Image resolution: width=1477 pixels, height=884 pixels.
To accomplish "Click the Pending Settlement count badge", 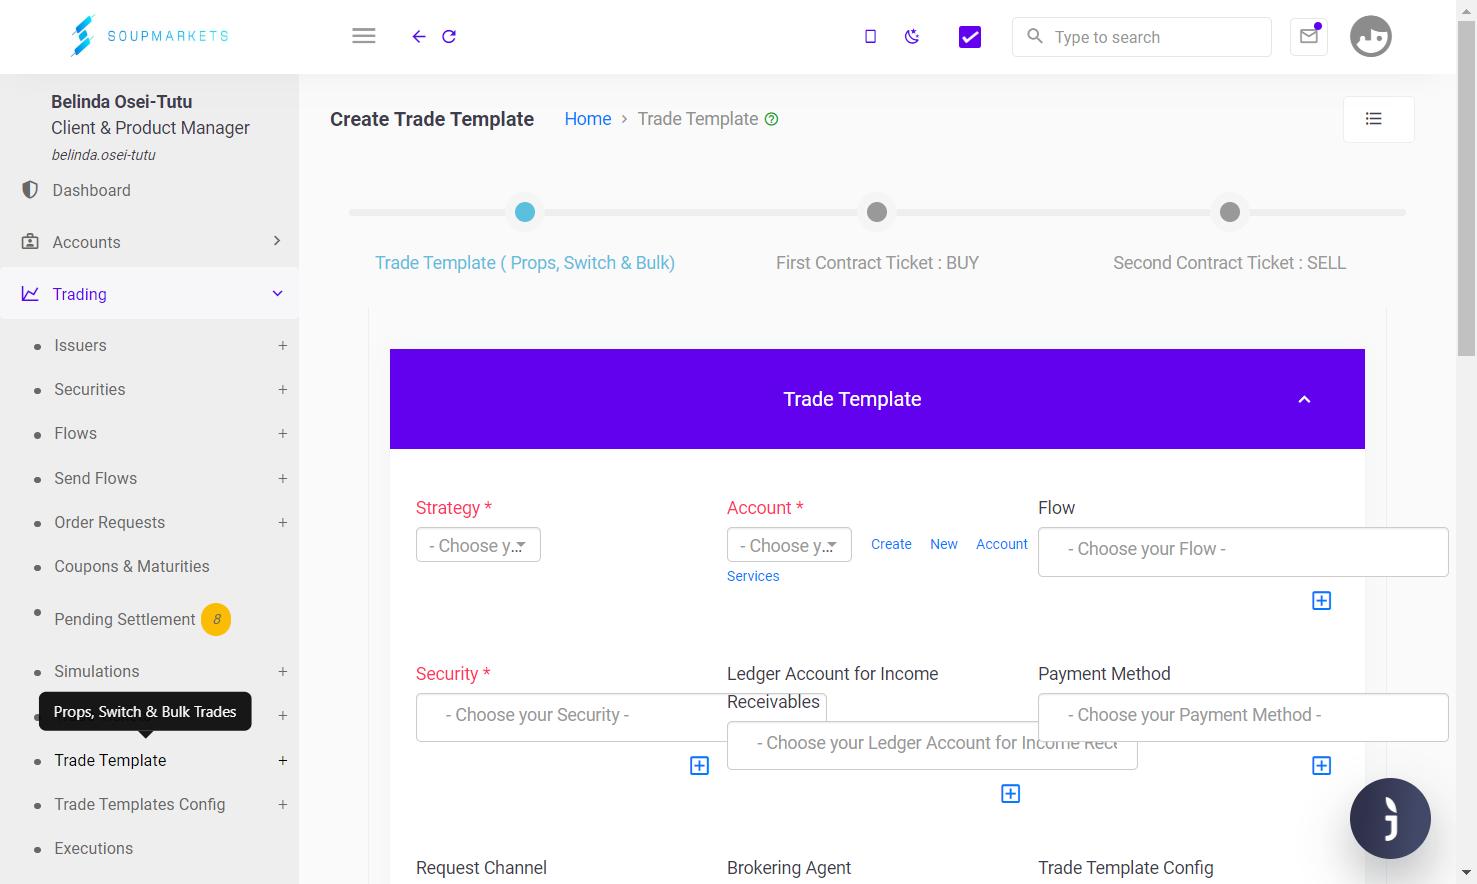I will (x=216, y=619).
